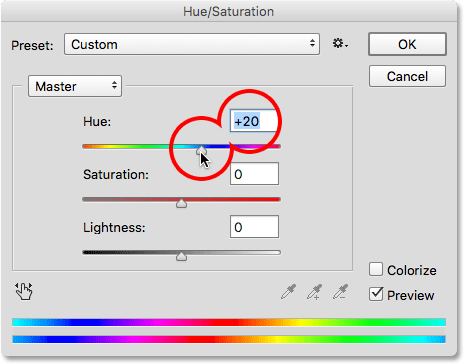Open the Master color range dropdown

click(75, 86)
